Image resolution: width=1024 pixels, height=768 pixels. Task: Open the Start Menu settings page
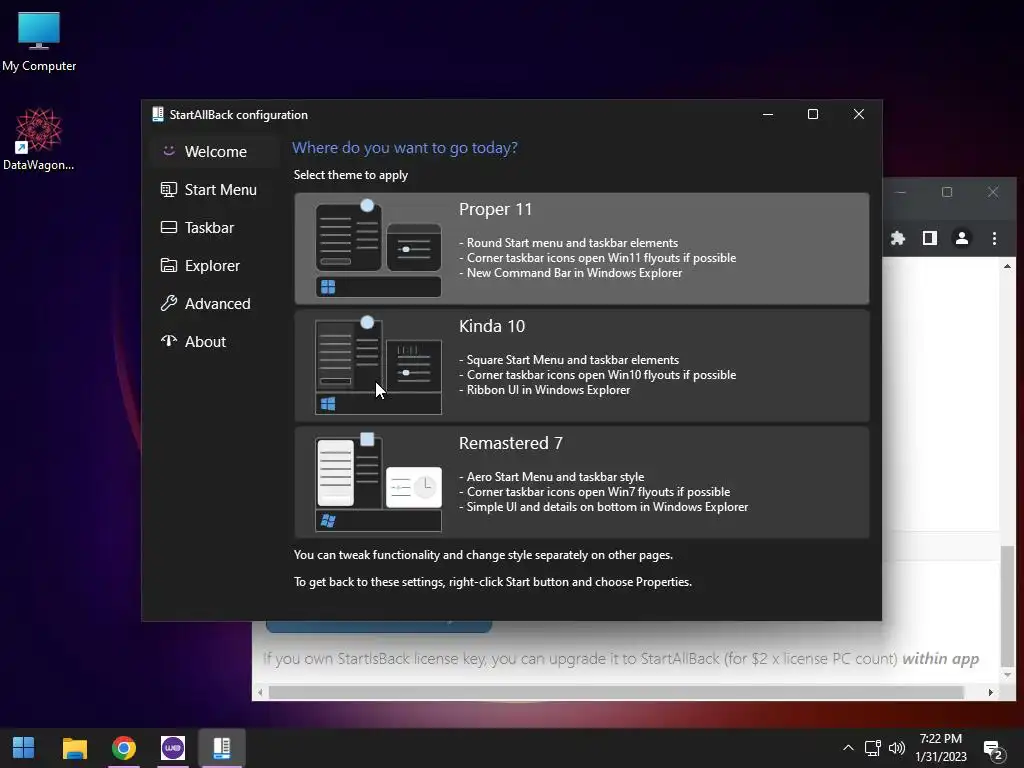coord(214,189)
